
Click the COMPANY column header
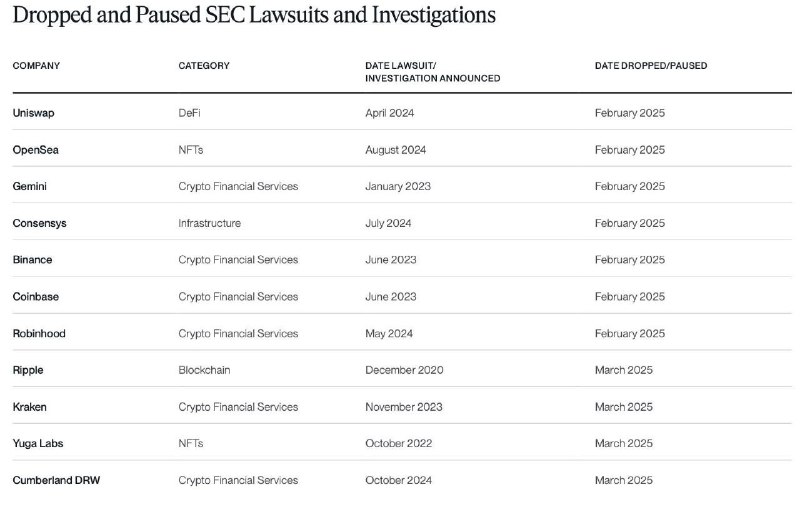[36, 66]
